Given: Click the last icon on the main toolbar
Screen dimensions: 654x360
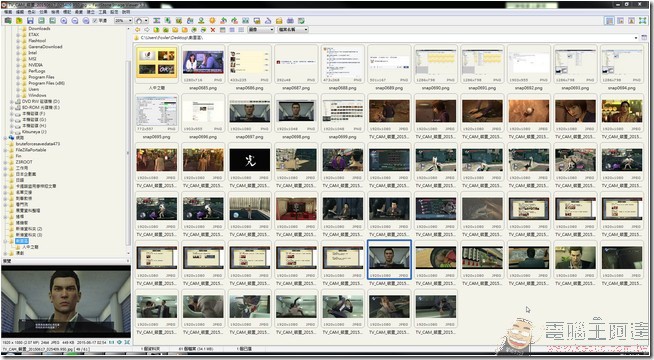Looking at the screenshot, I should [302, 20].
